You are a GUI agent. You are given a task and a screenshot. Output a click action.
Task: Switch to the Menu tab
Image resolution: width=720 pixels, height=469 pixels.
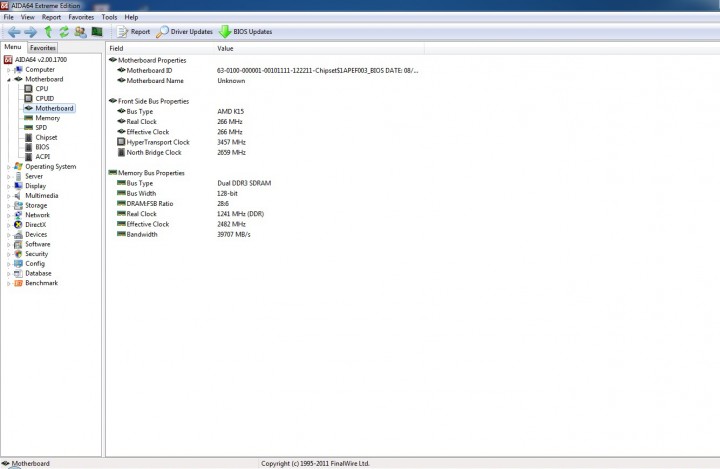(13, 47)
